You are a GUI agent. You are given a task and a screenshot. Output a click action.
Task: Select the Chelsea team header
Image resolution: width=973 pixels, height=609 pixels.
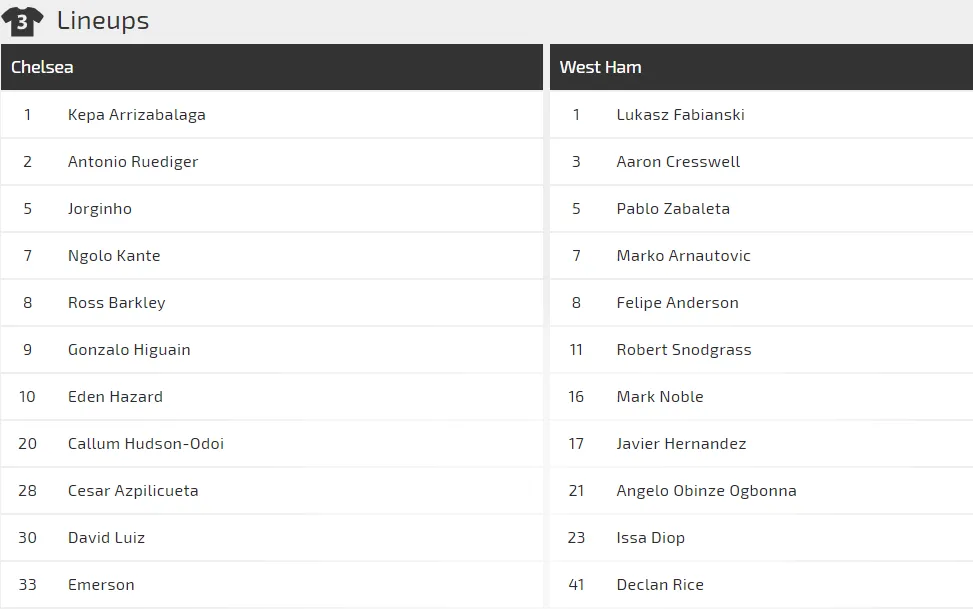42,67
